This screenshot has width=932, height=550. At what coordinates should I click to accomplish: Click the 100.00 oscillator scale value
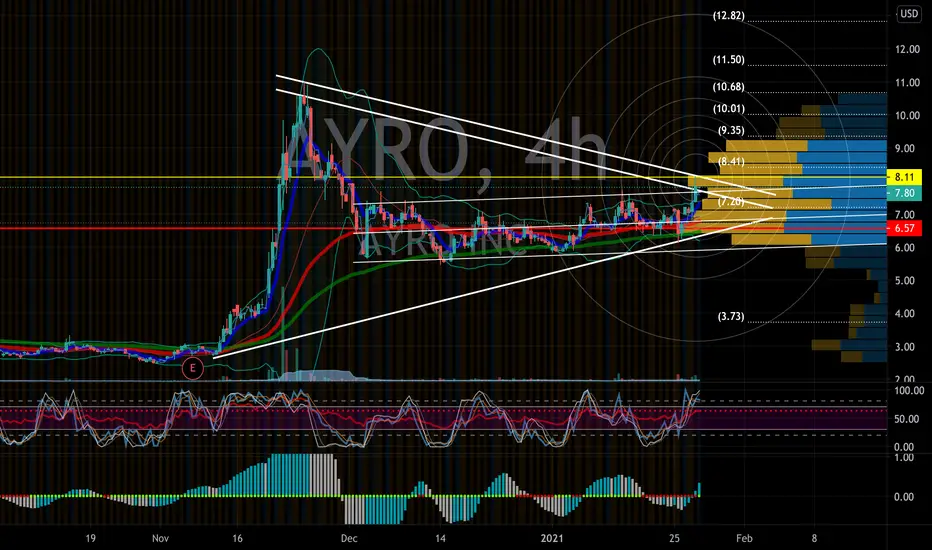pyautogui.click(x=909, y=391)
